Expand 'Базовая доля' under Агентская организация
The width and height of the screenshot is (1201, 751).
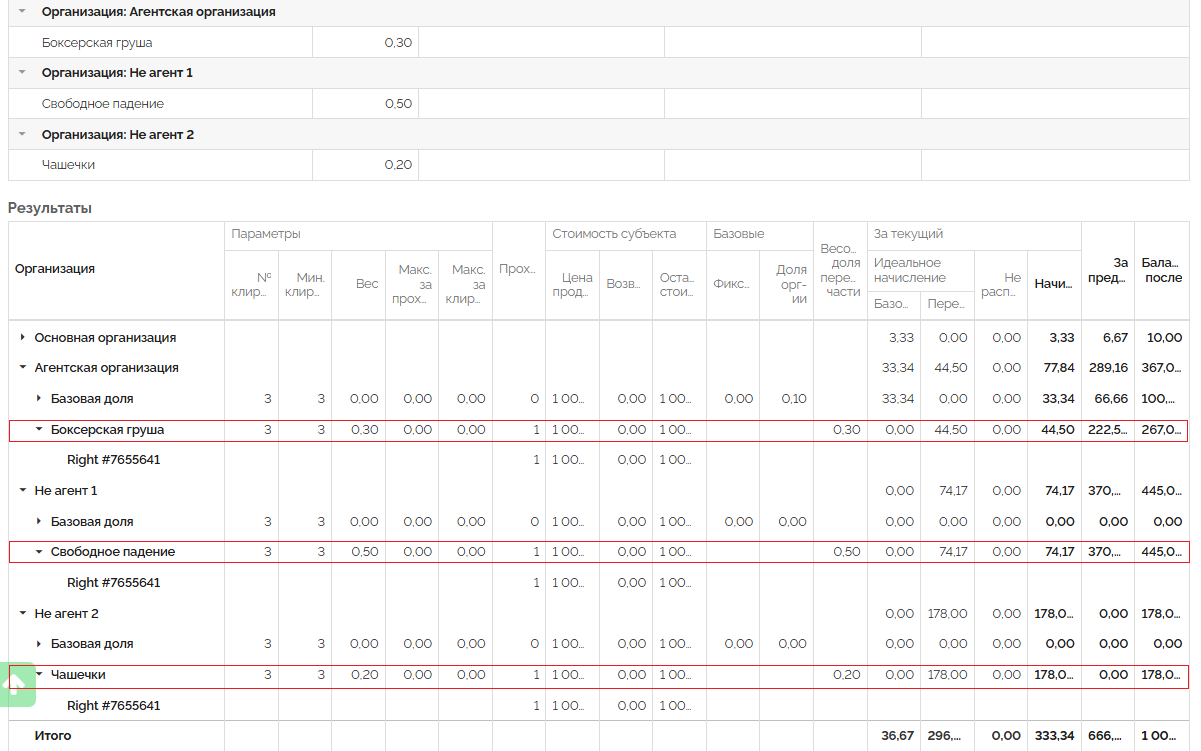click(39, 399)
